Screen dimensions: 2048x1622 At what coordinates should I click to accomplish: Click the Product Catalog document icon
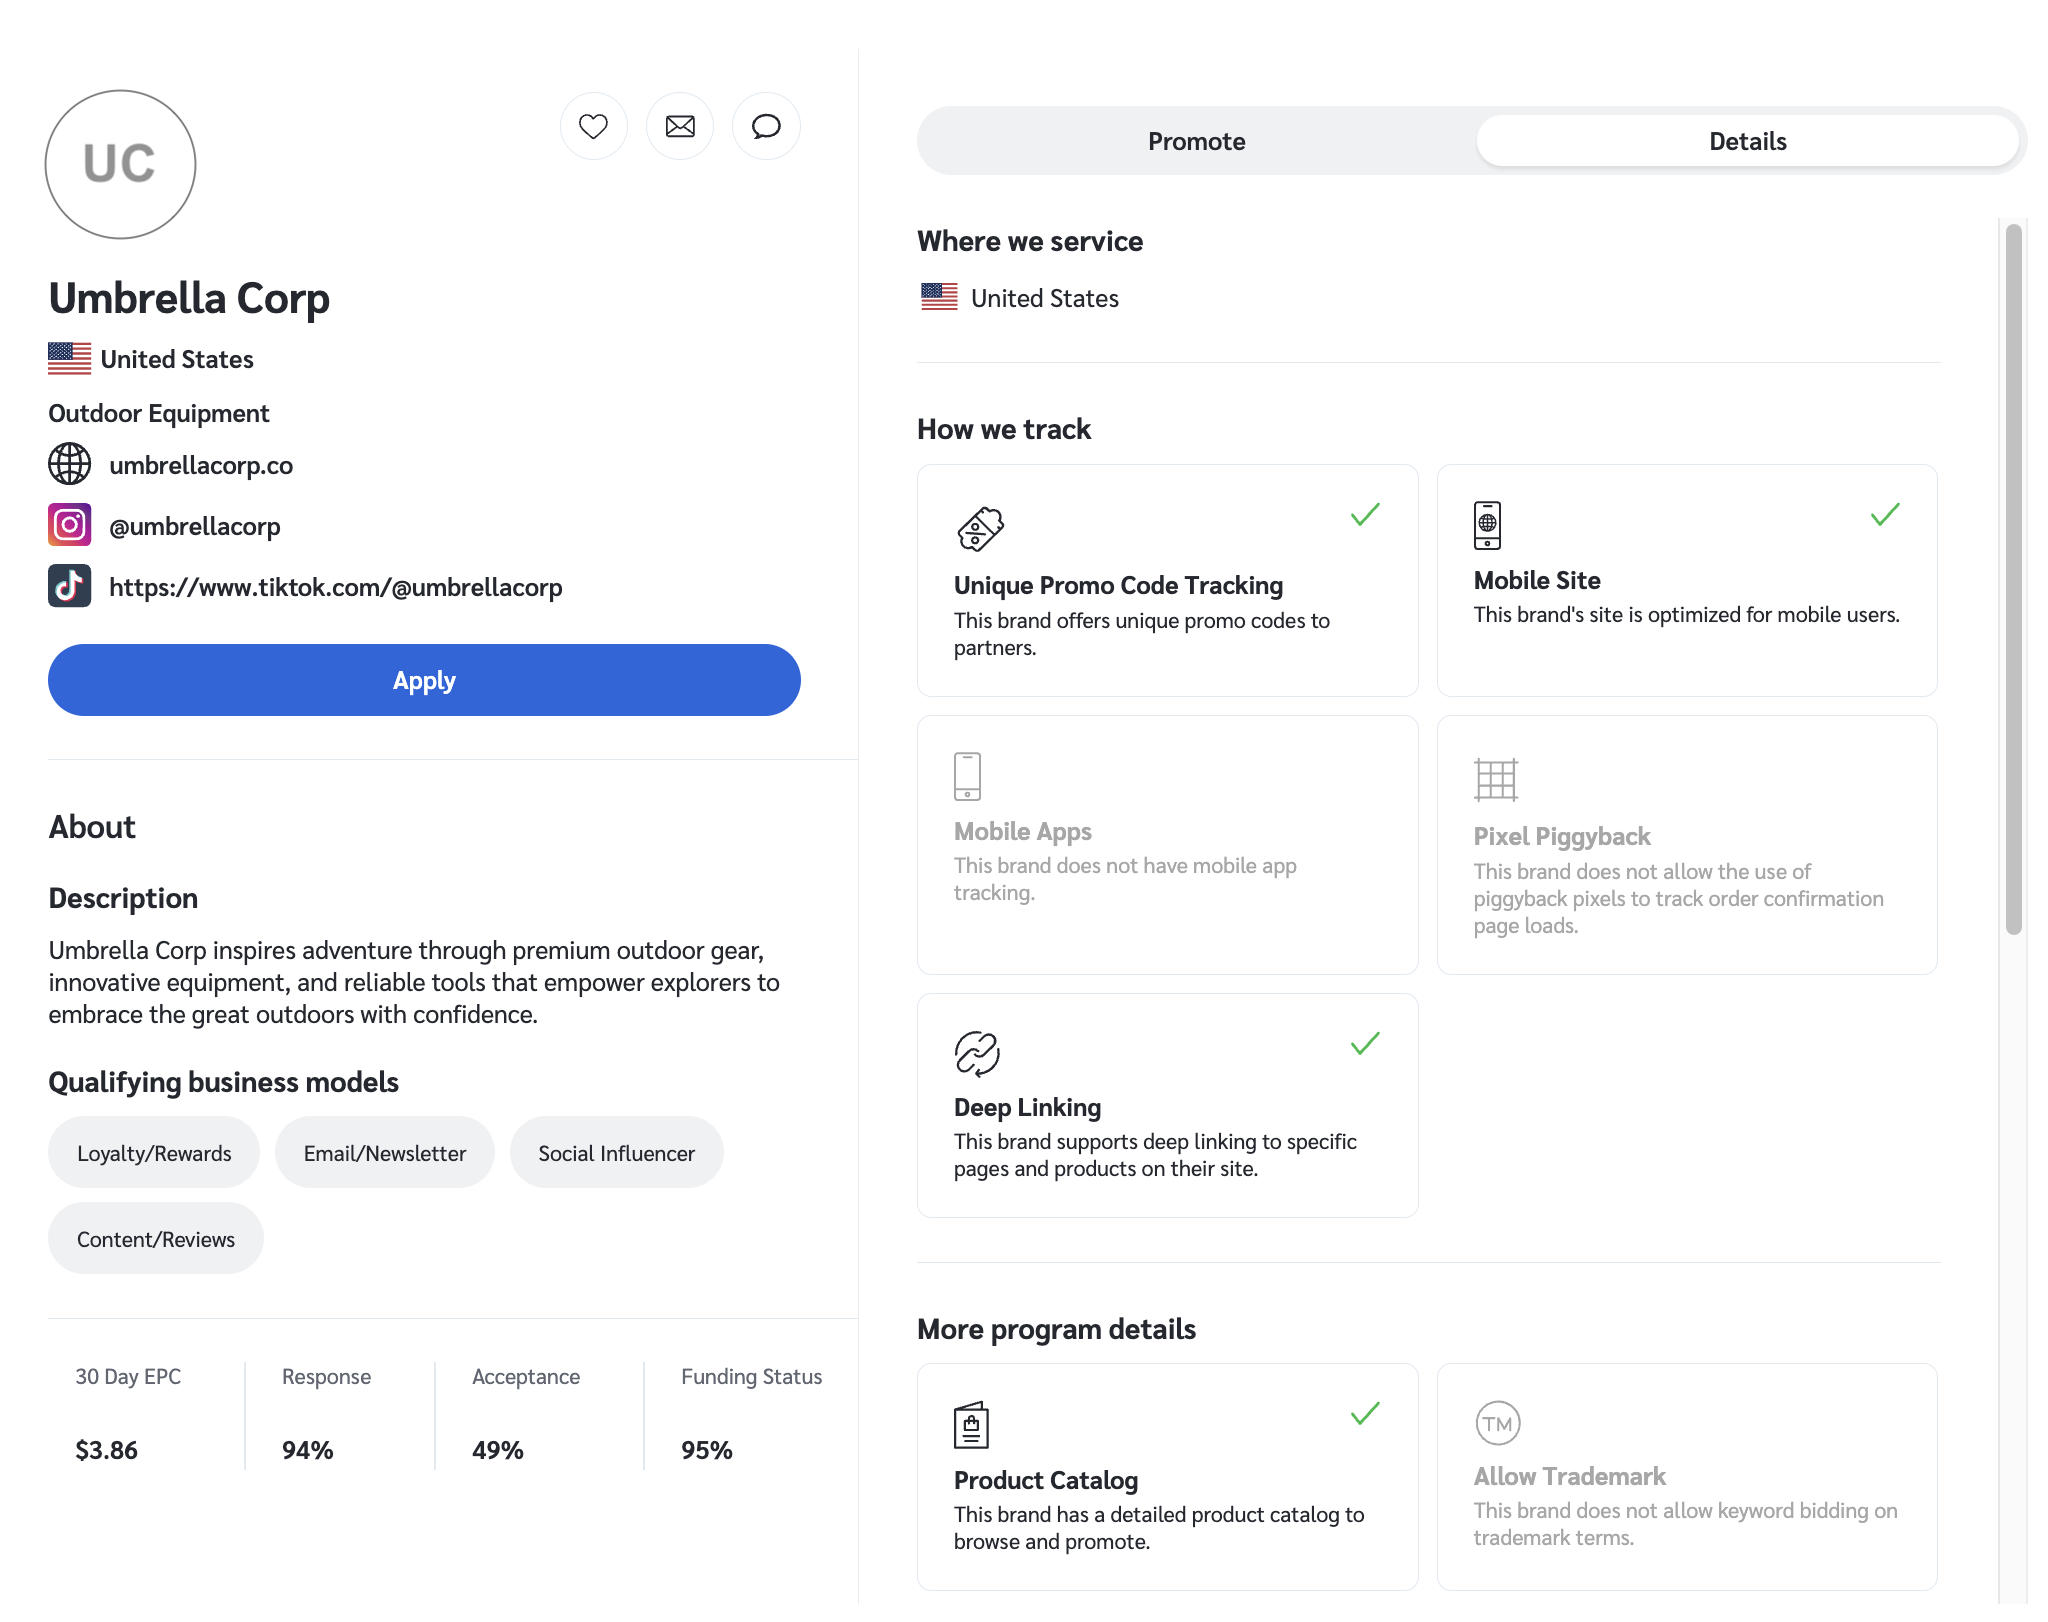[971, 1425]
